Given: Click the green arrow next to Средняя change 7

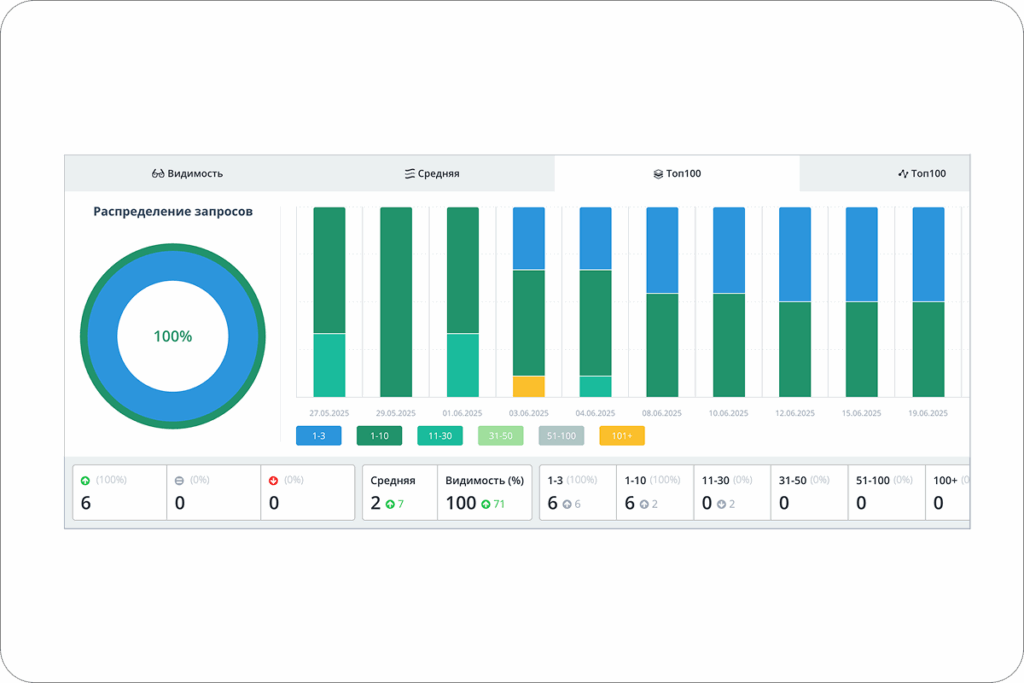Looking at the screenshot, I should click(x=390, y=504).
